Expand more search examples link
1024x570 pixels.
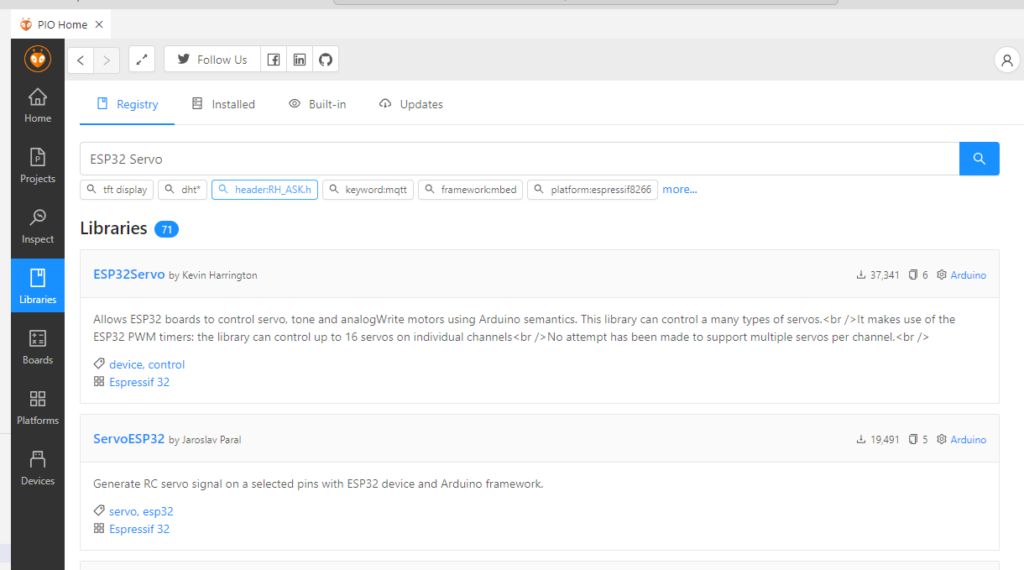[679, 189]
